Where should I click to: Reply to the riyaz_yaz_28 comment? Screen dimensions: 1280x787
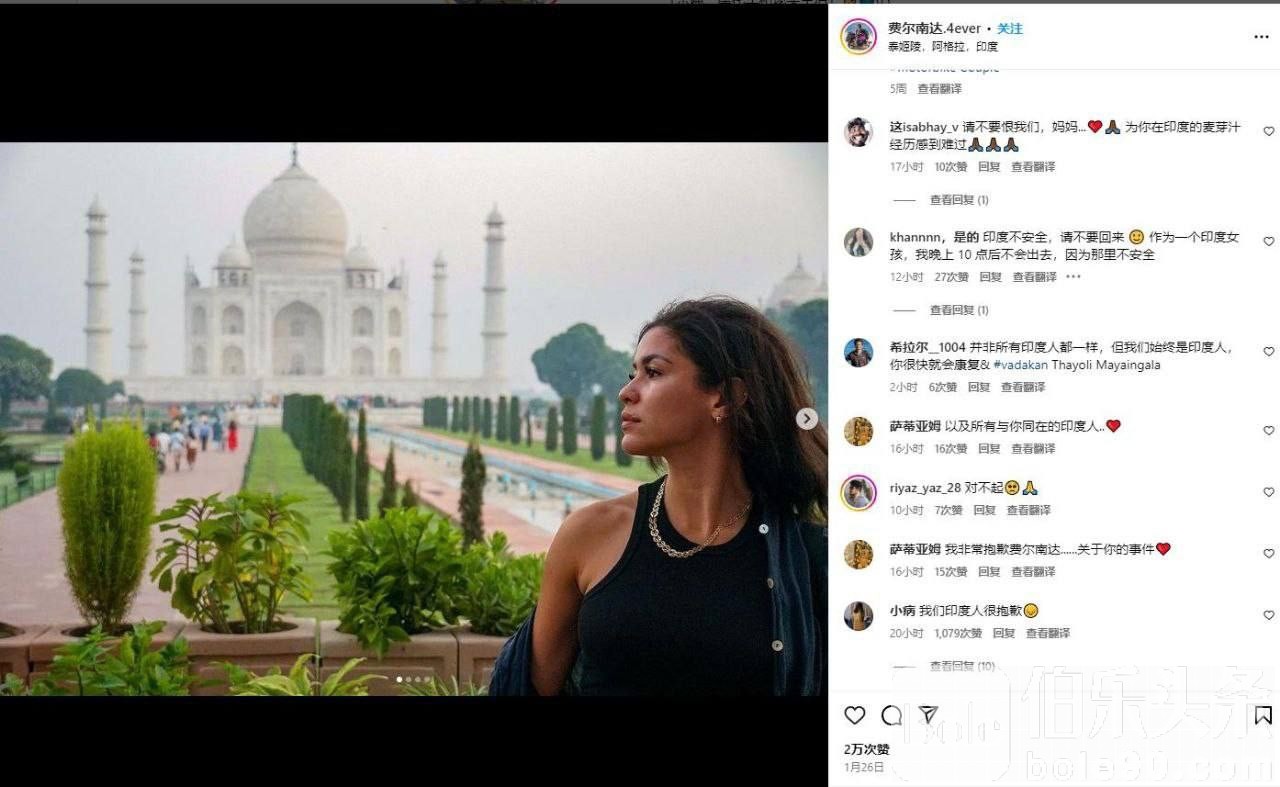coord(985,510)
